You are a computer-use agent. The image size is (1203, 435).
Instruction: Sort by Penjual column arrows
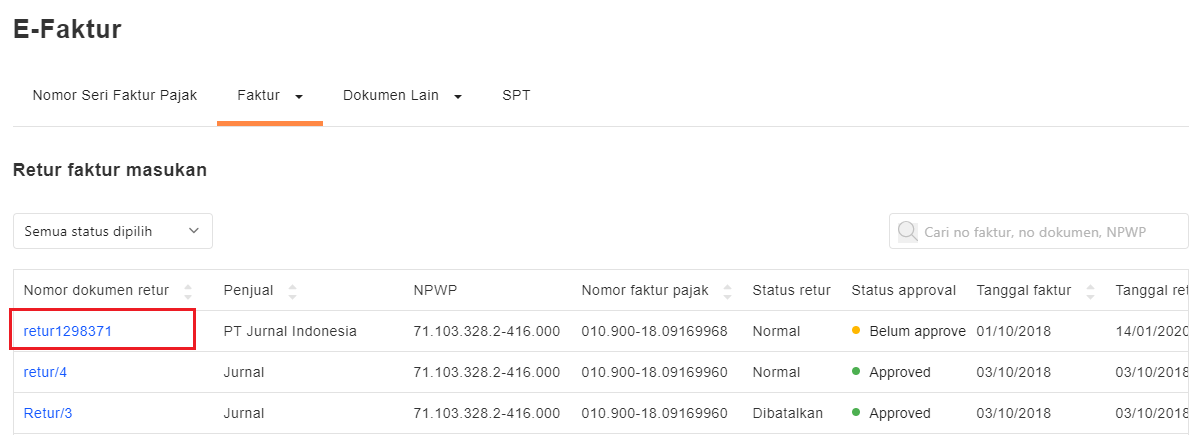[292, 291]
